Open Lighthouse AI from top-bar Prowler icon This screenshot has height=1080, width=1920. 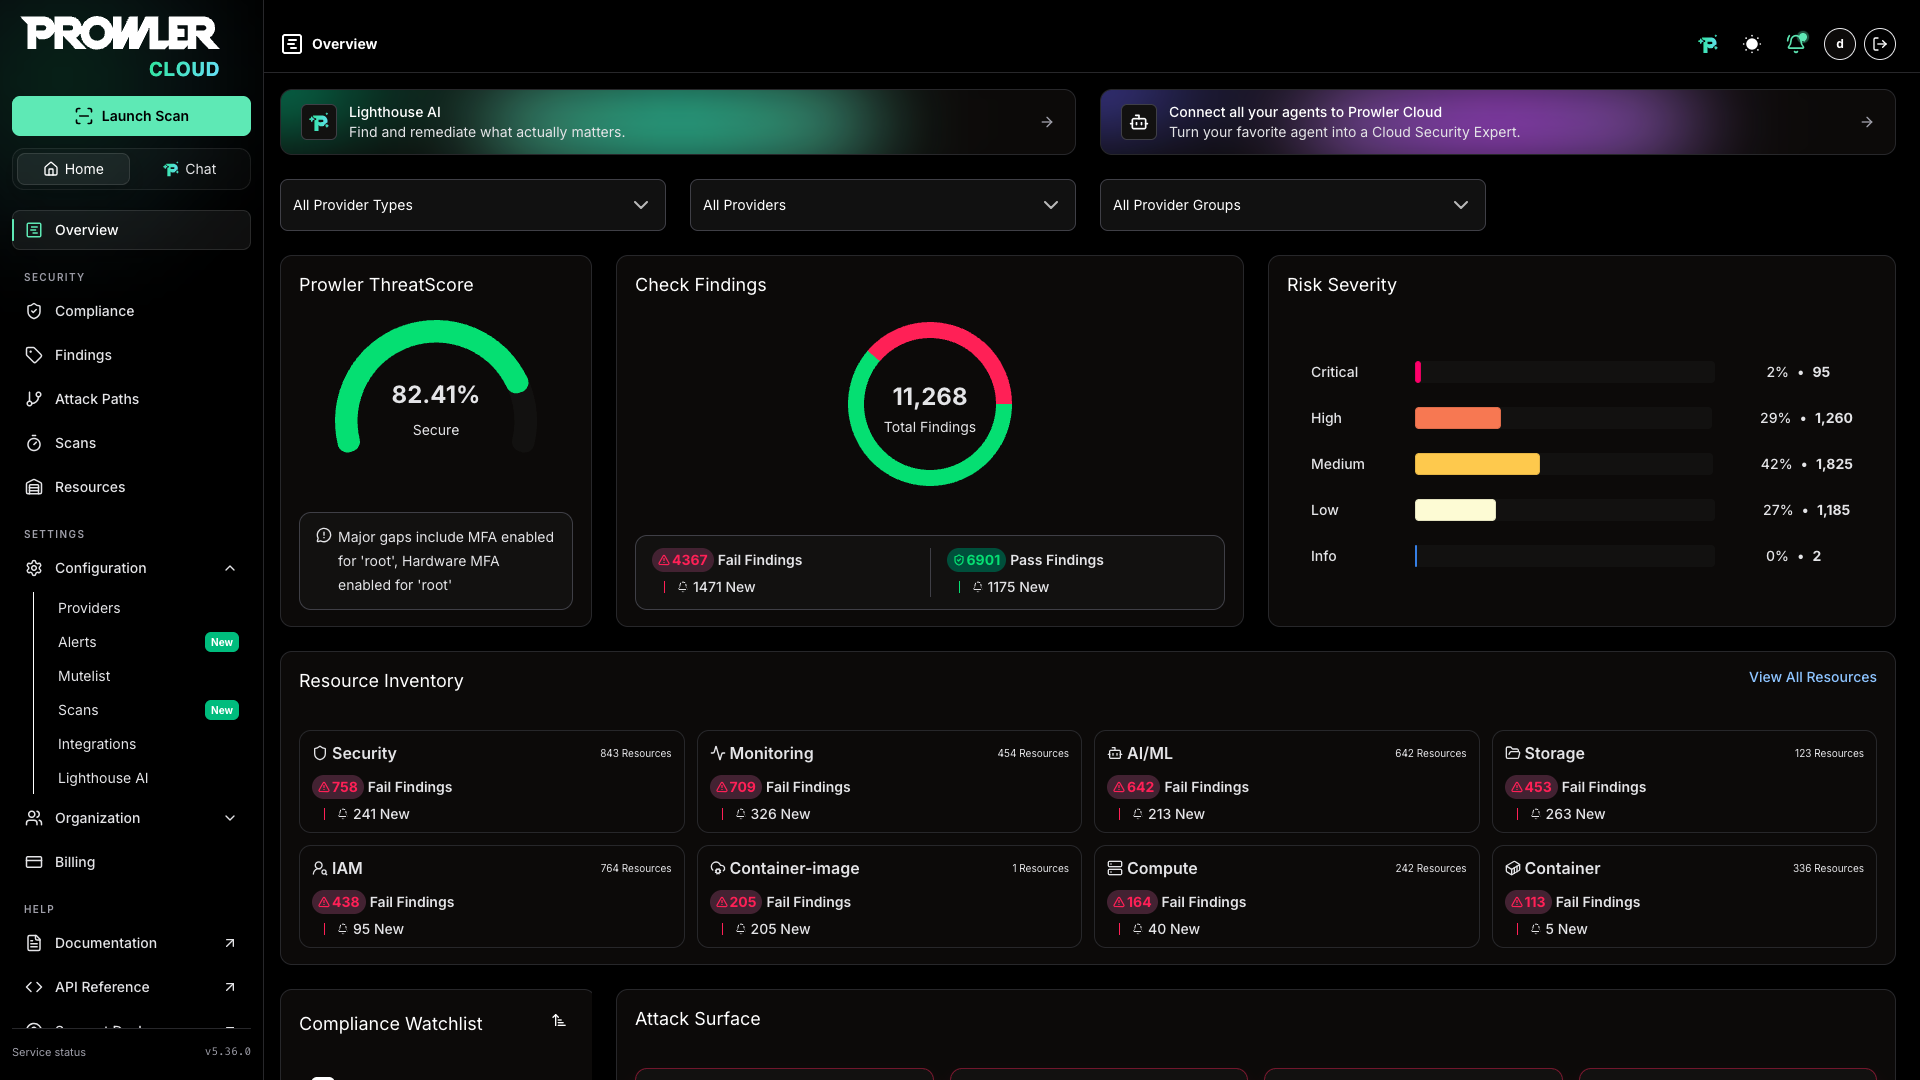click(x=1708, y=44)
